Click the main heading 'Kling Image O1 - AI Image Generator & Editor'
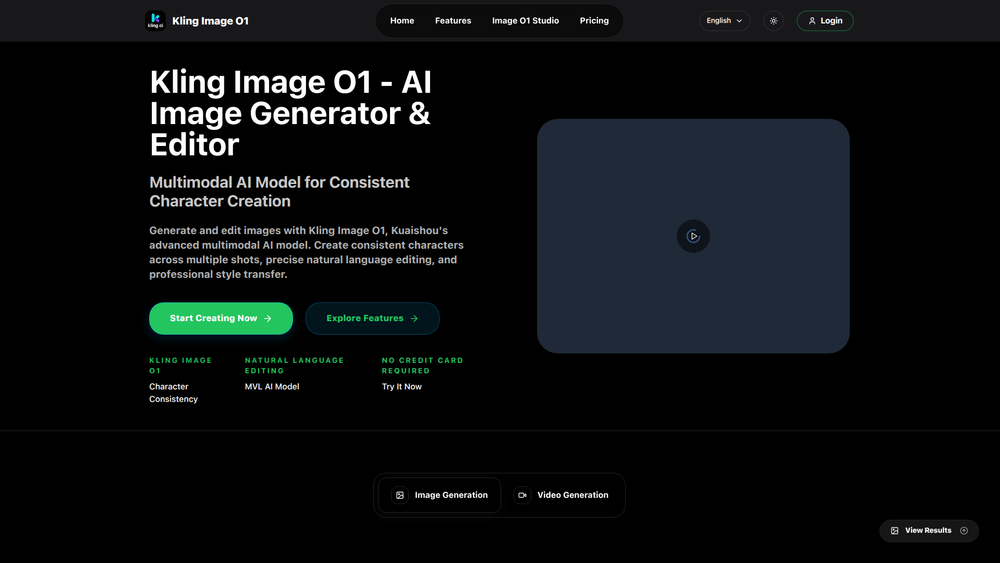 click(291, 113)
